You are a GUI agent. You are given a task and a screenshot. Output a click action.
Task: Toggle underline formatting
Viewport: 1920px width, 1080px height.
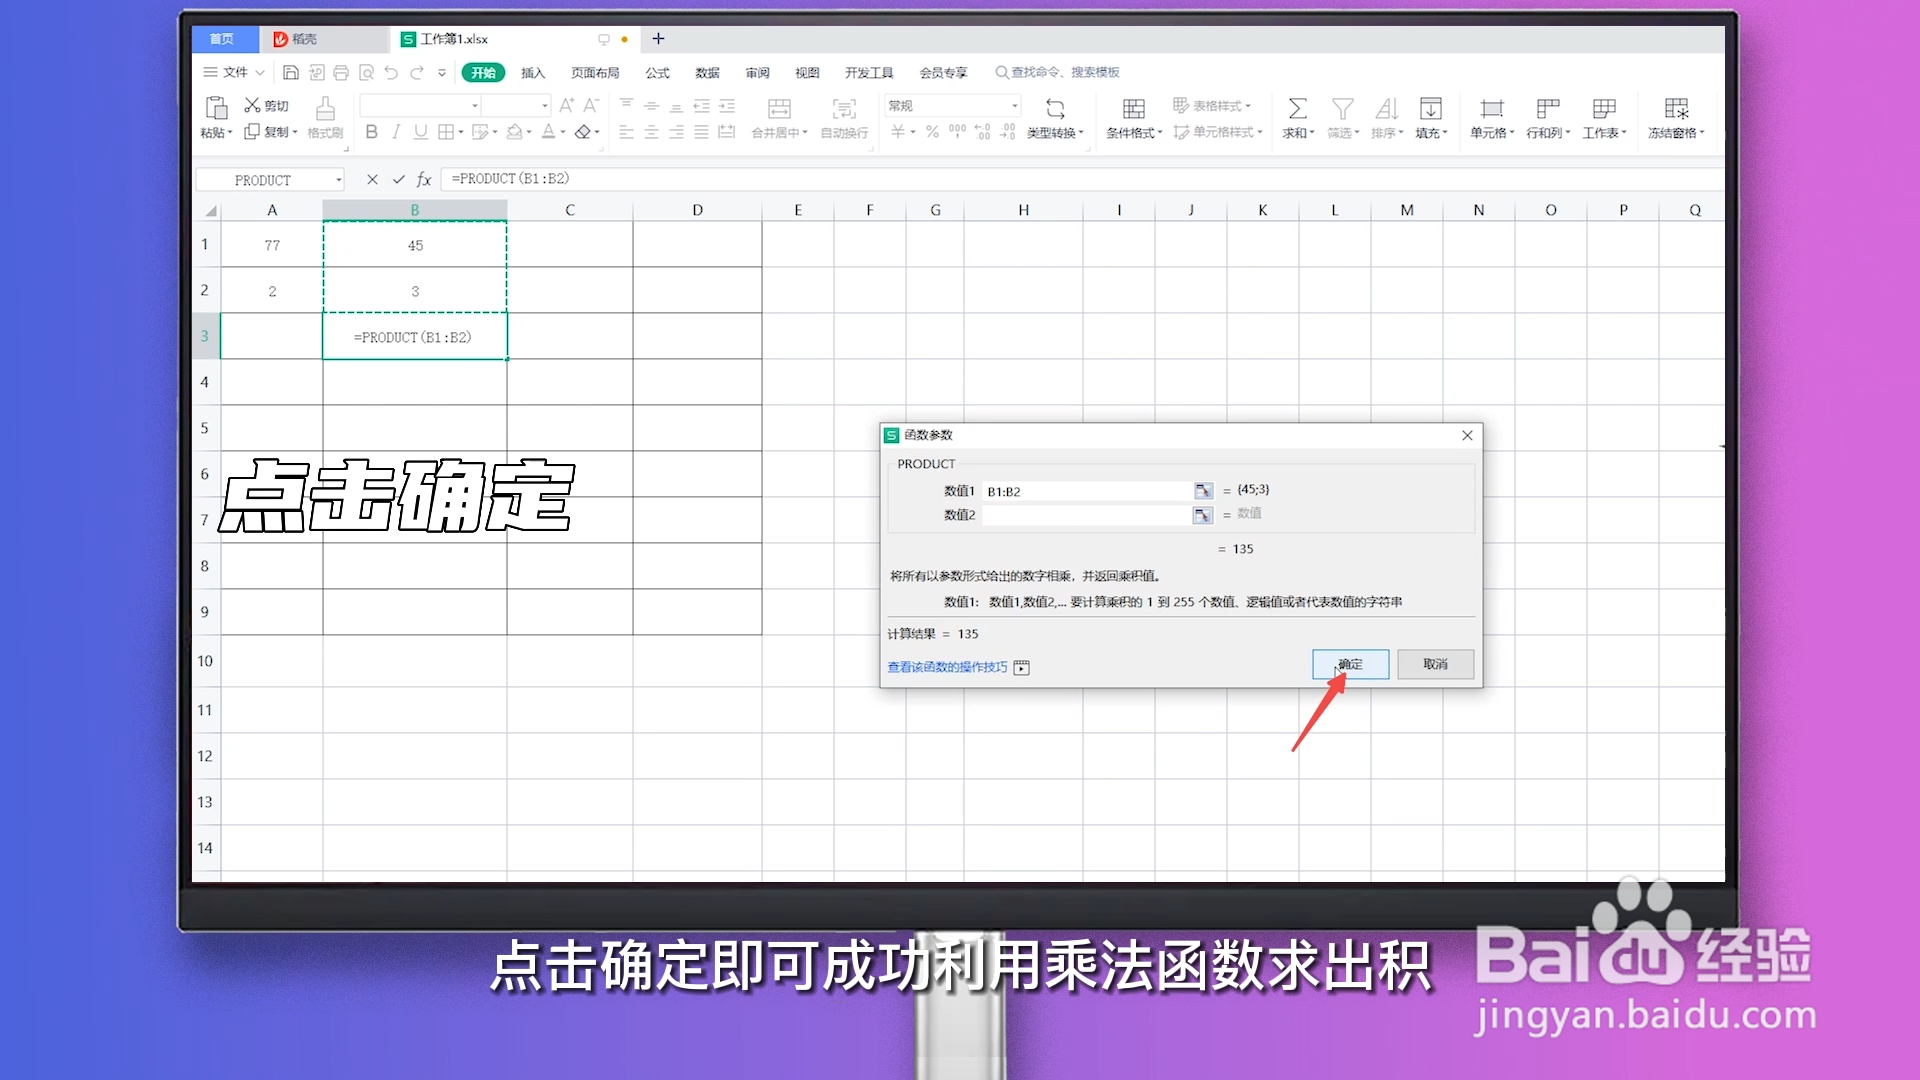pyautogui.click(x=420, y=131)
